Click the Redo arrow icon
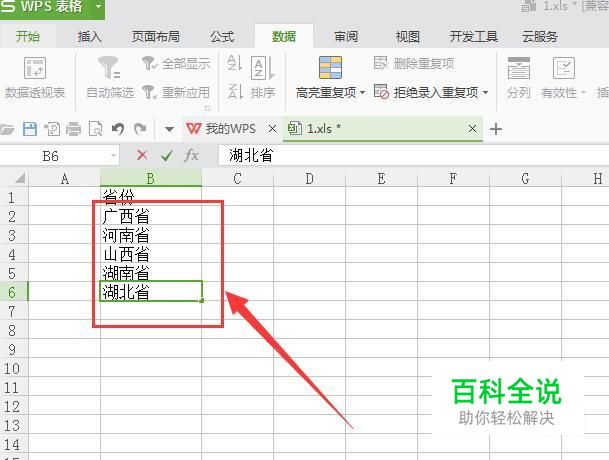The height and width of the screenshot is (460, 609). [x=140, y=129]
